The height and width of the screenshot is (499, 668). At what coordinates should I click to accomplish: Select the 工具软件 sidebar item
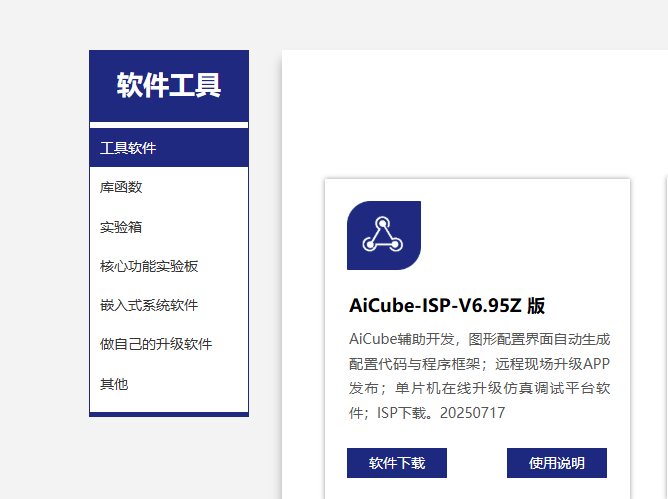pyautogui.click(x=169, y=148)
